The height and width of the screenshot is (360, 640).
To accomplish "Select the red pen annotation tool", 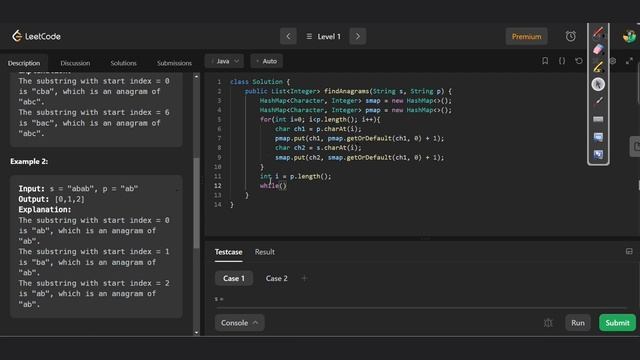I will click(598, 32).
